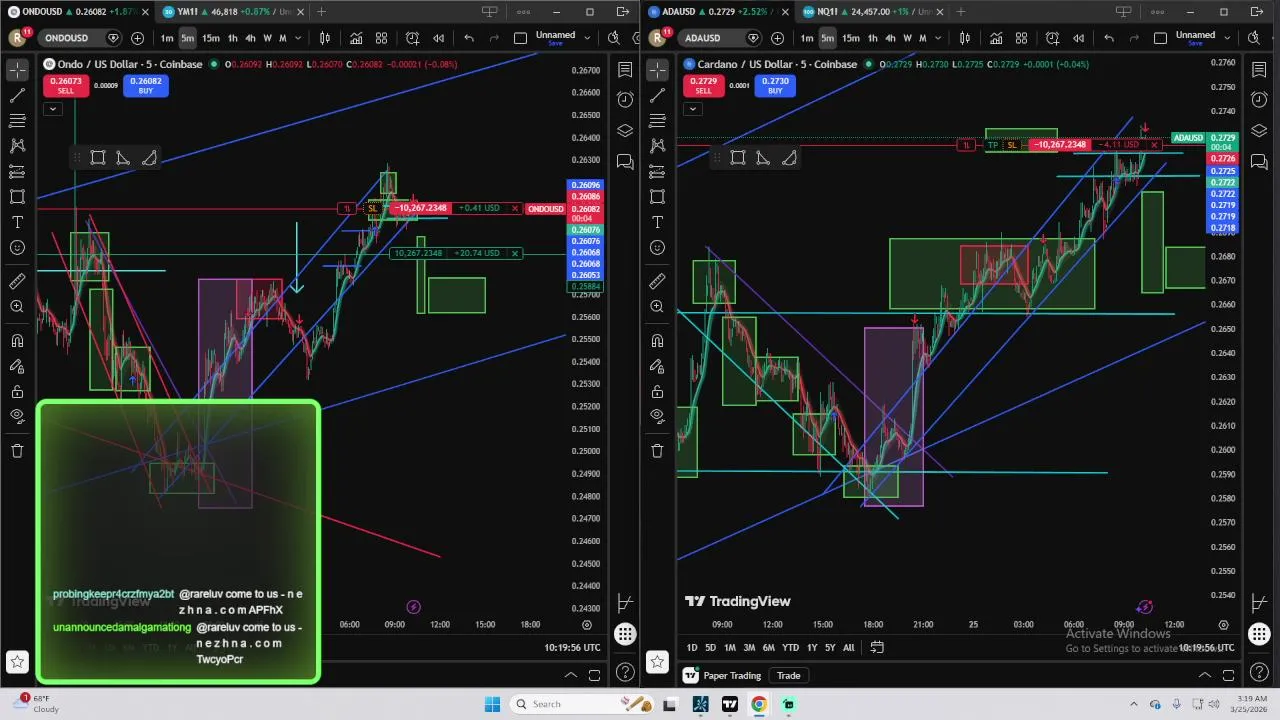Expand timeframe dropdown in Ondo window
This screenshot has height=720, width=1280.
pyautogui.click(x=297, y=38)
